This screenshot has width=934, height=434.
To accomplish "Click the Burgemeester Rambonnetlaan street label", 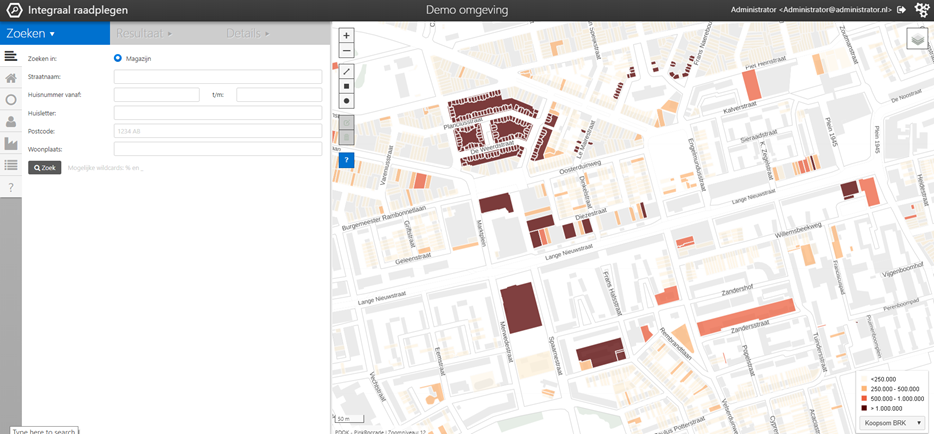I will click(386, 217).
